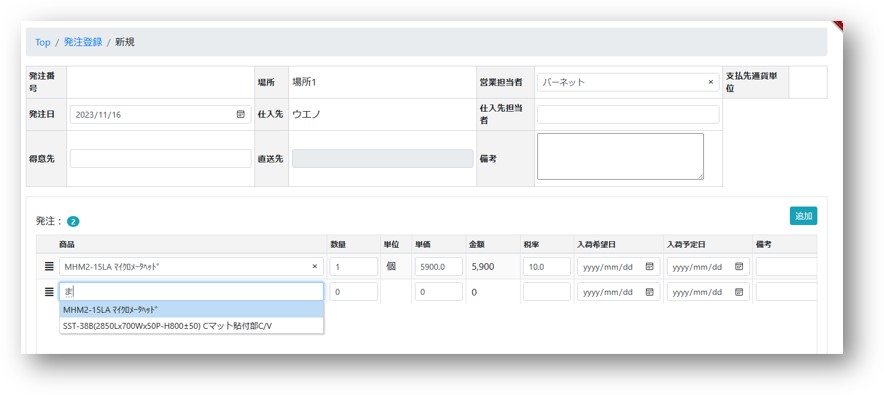Grab the drag handle of MHM2-15LA row
884x395 pixels.
(49, 266)
